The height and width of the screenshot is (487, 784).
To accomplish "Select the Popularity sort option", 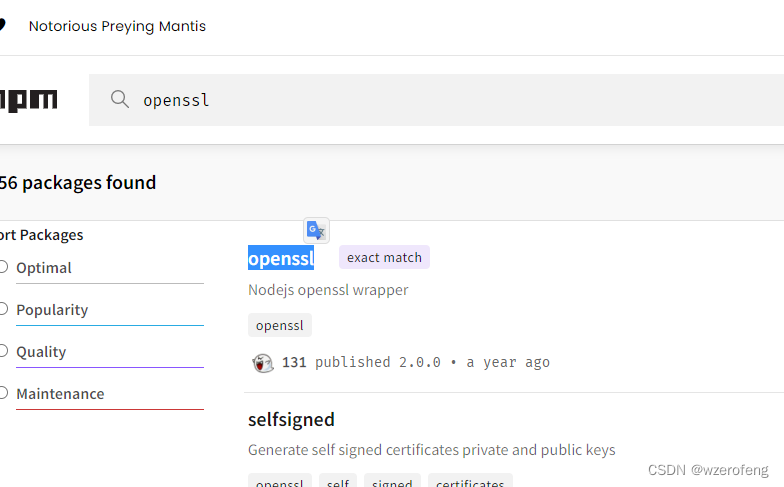I will (x=4, y=309).
